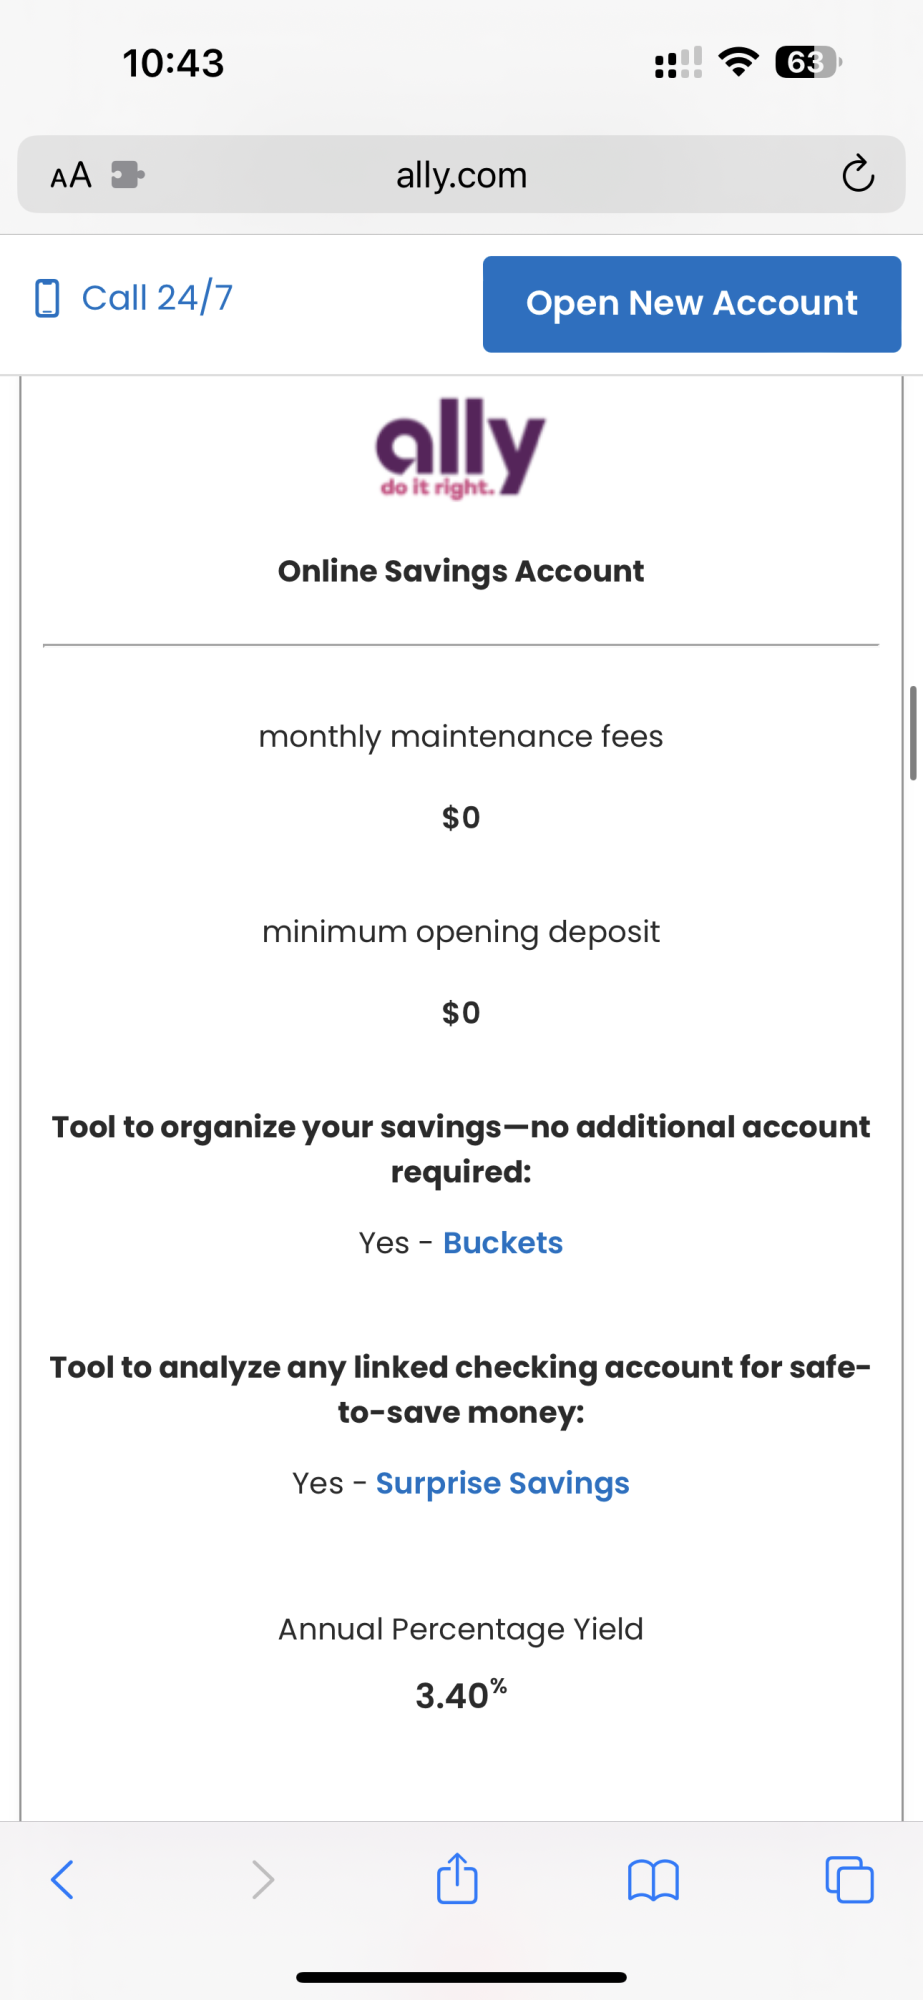Click the page scrollbar indicator
Screen dimensions: 923x2000
point(912,732)
